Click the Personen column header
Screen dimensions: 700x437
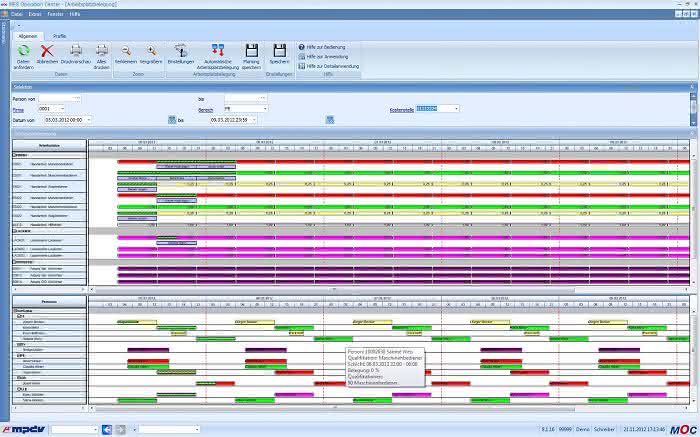(49, 302)
